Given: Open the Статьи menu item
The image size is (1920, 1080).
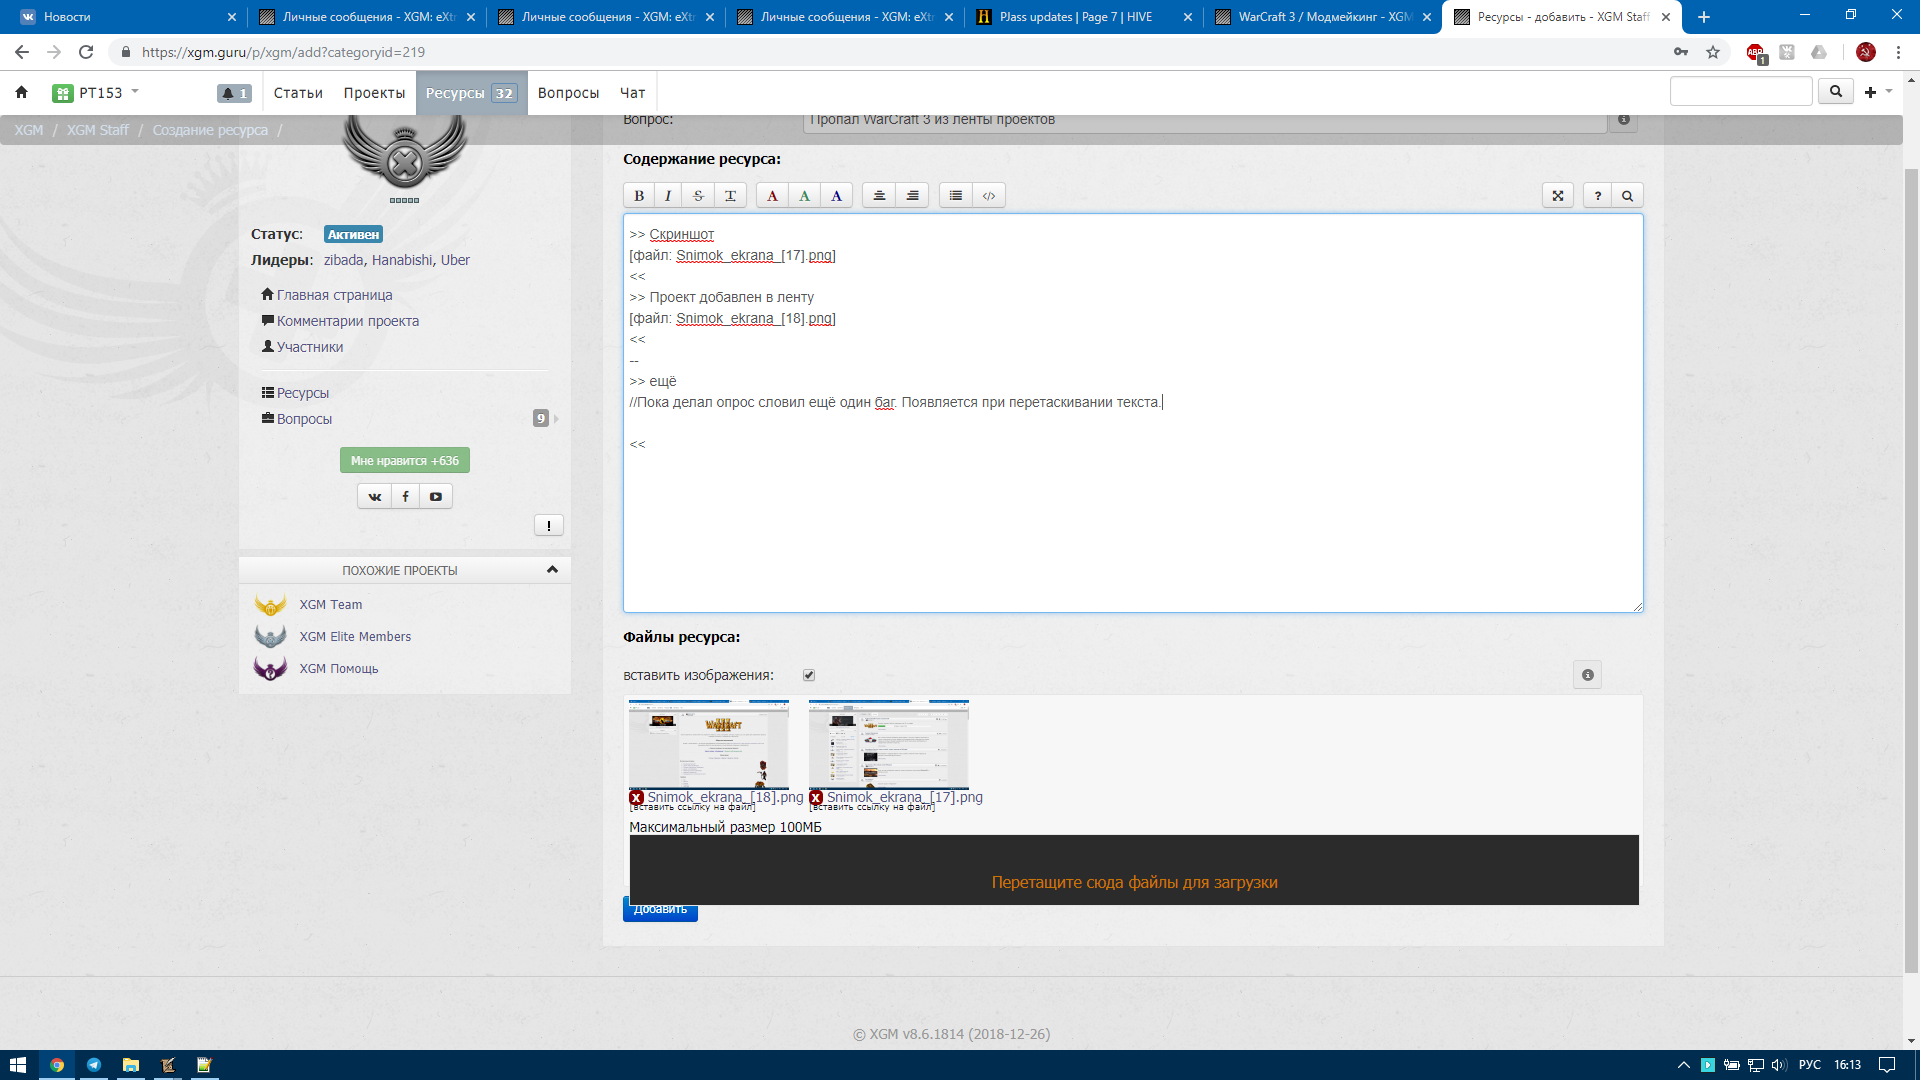Looking at the screenshot, I should click(x=298, y=93).
